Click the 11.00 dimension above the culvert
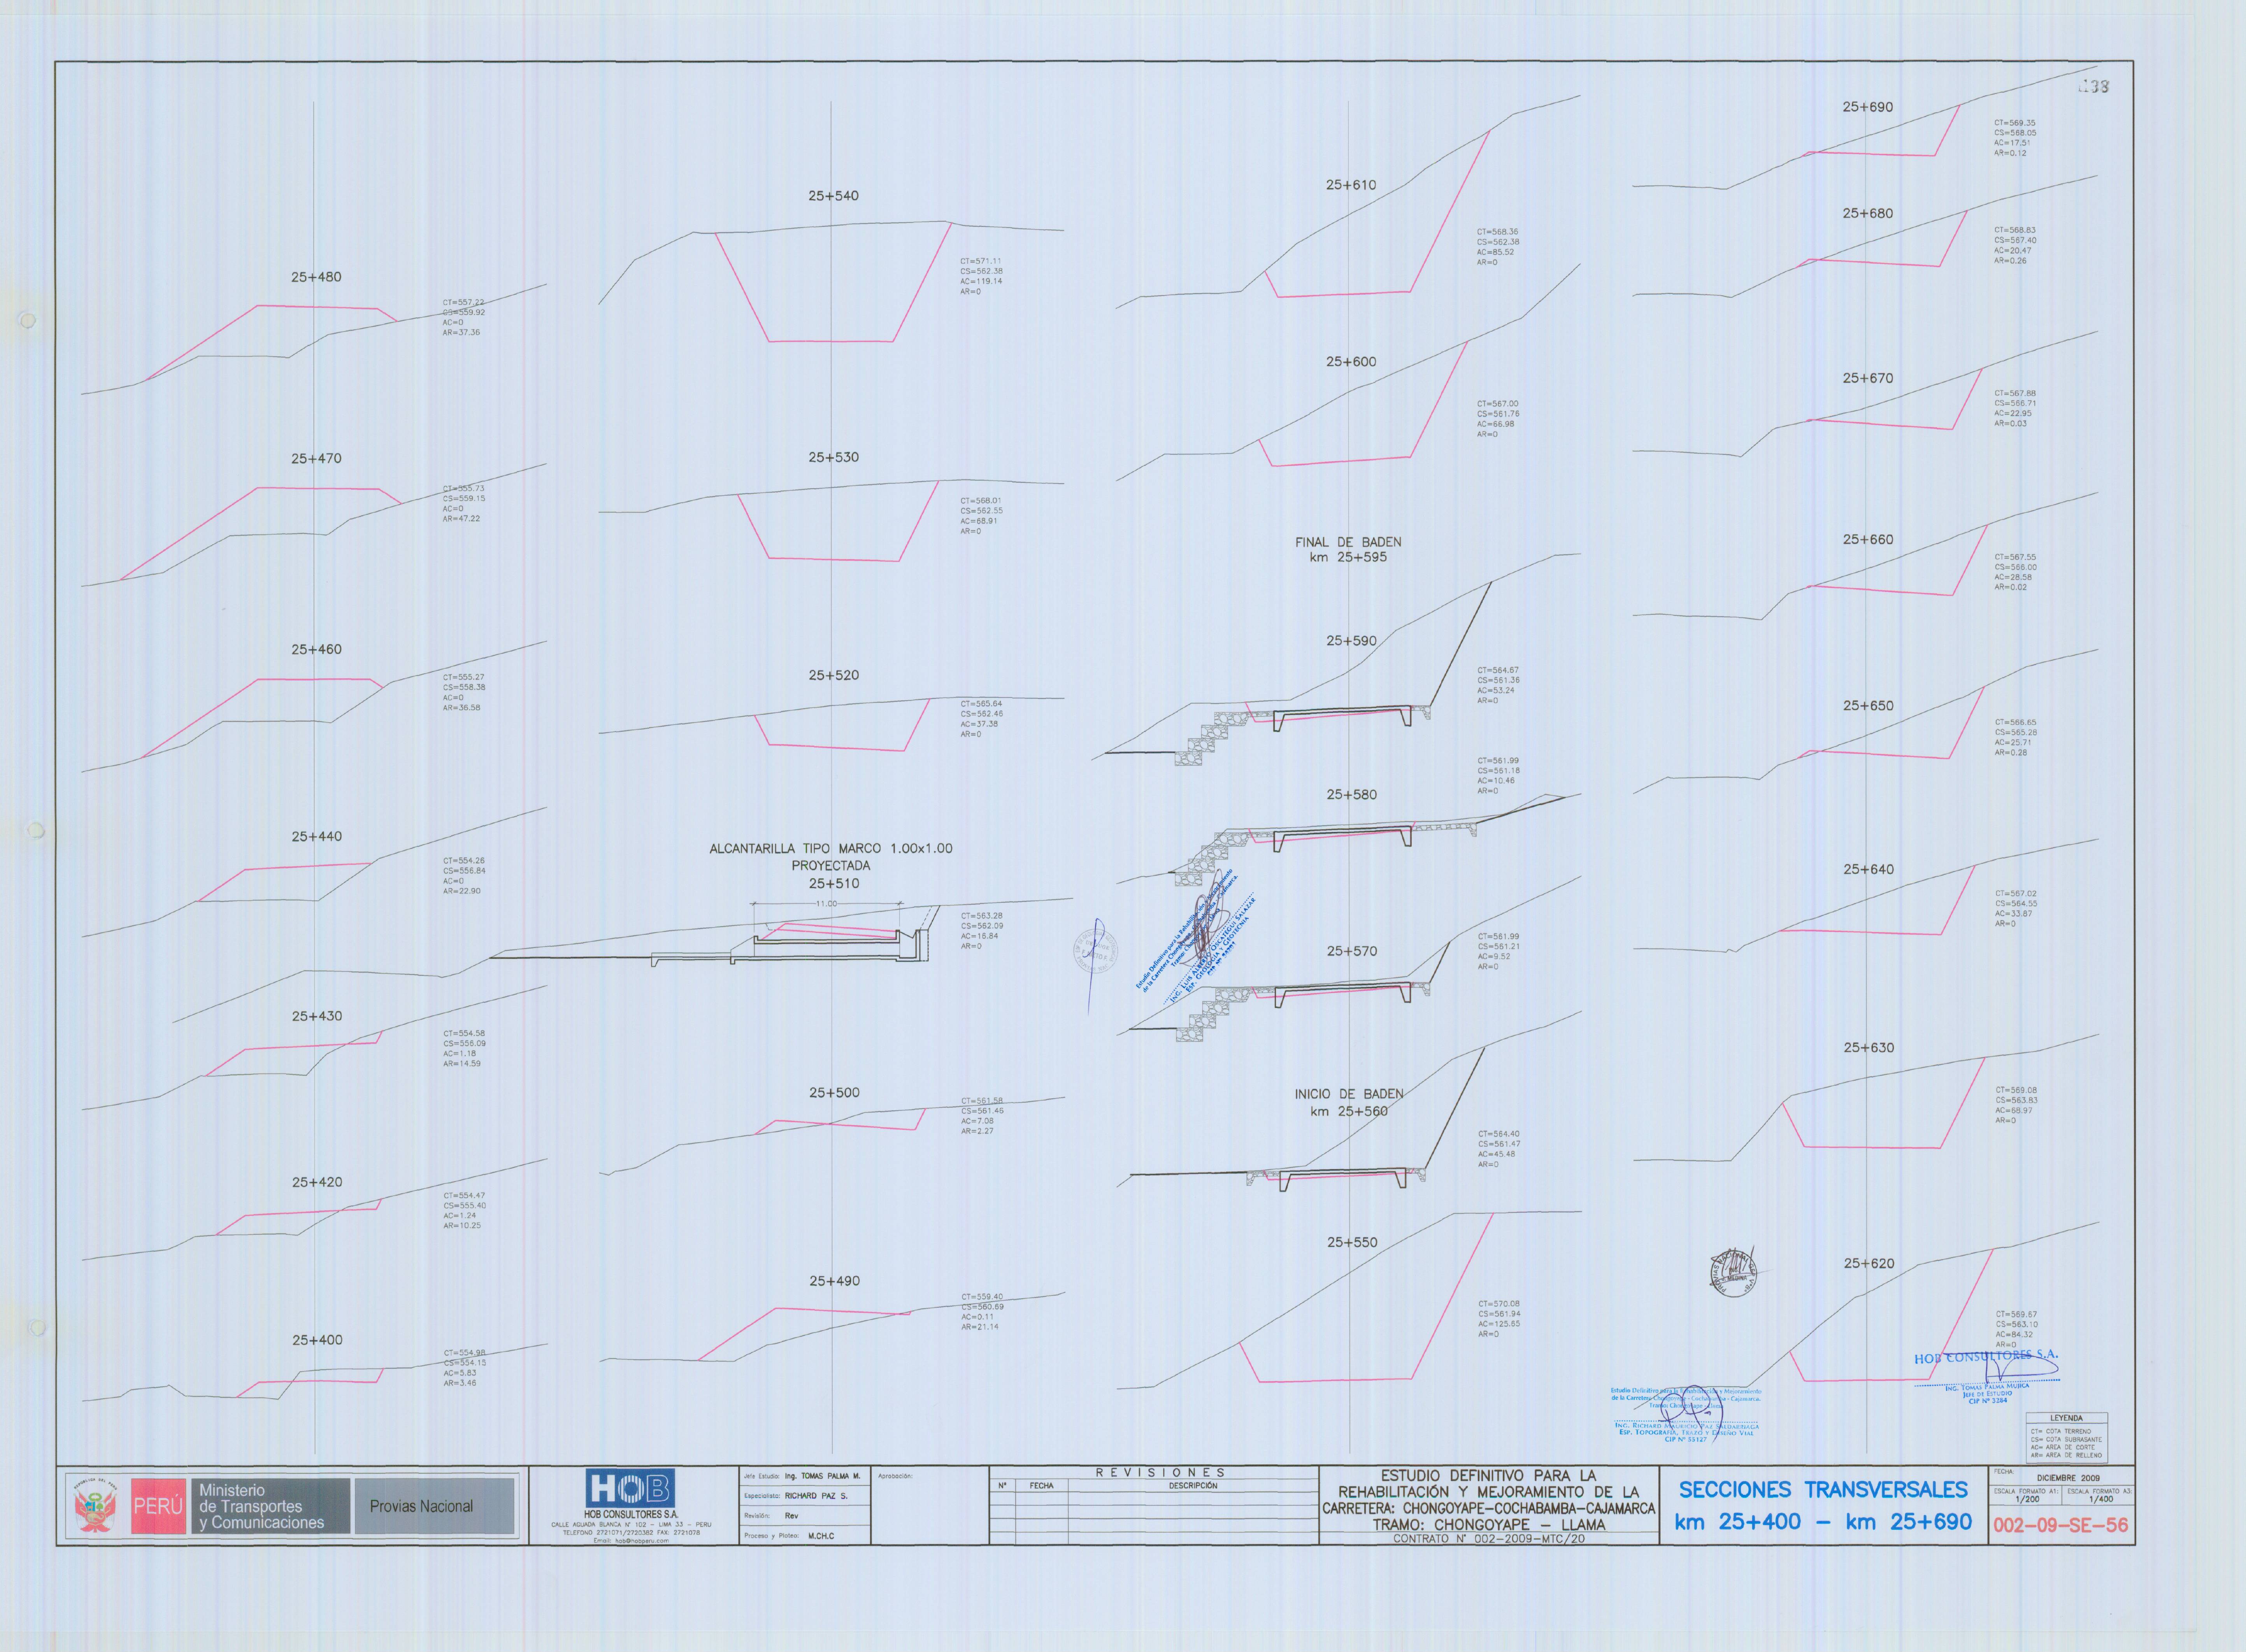The height and width of the screenshot is (1652, 2246). 826,903
